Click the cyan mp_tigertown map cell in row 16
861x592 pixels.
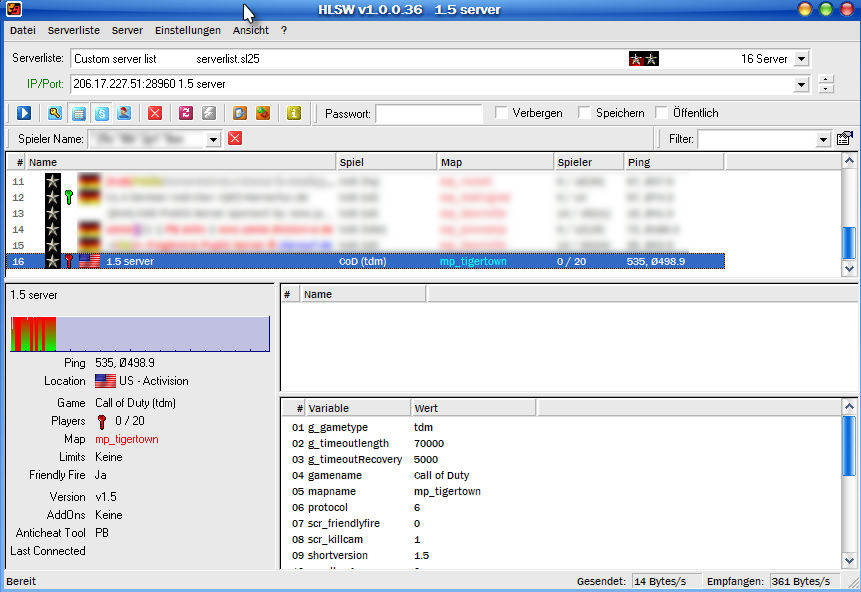pos(473,261)
